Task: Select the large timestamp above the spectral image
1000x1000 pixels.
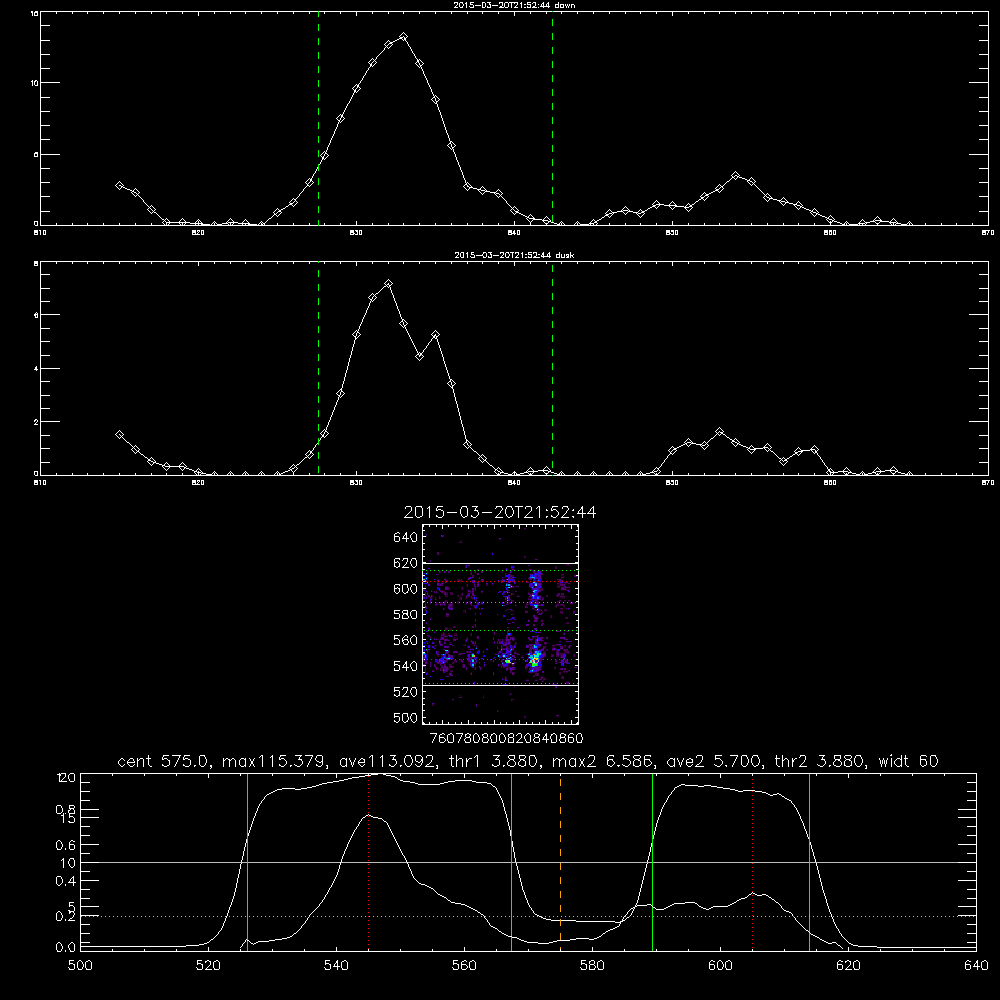Action: pos(500,512)
